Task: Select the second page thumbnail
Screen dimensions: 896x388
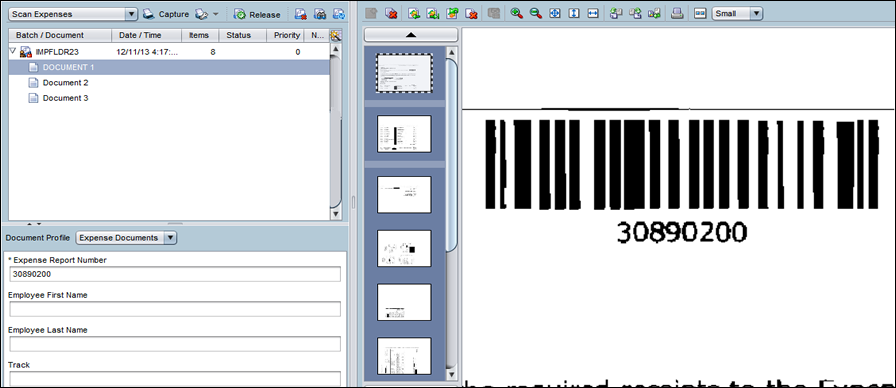Action: click(x=404, y=134)
